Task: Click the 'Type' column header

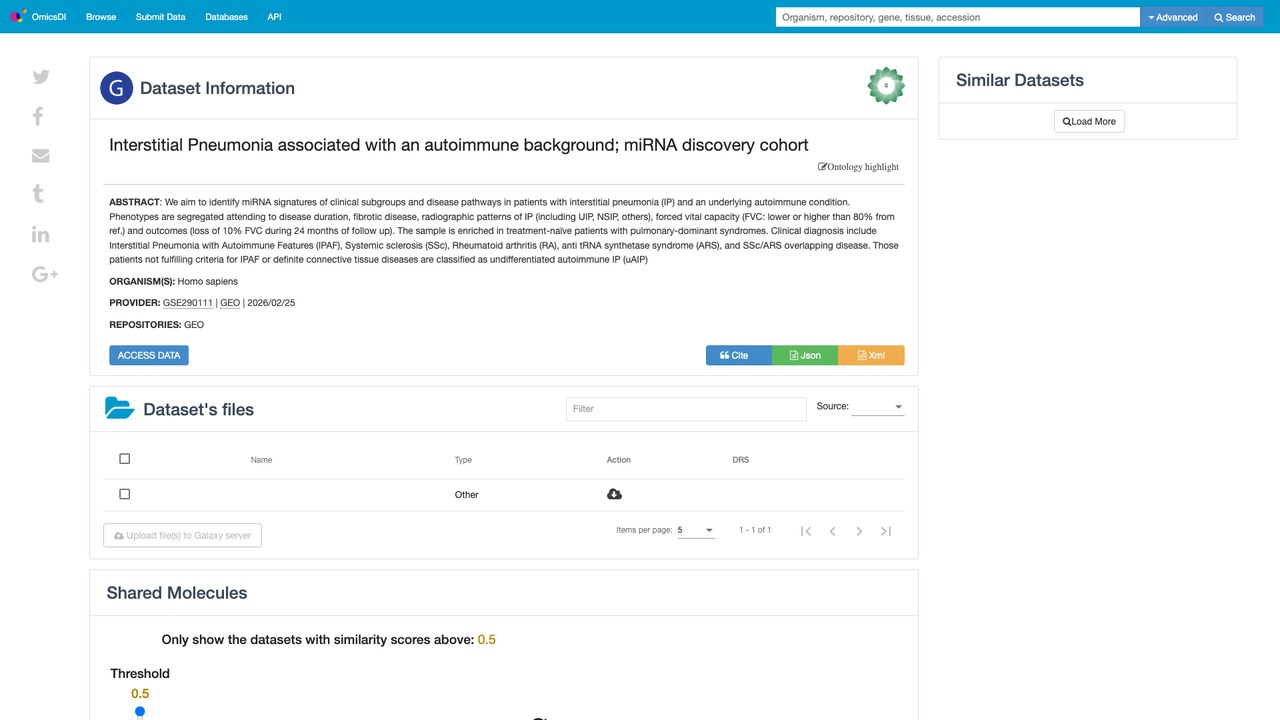Action: pyautogui.click(x=463, y=460)
